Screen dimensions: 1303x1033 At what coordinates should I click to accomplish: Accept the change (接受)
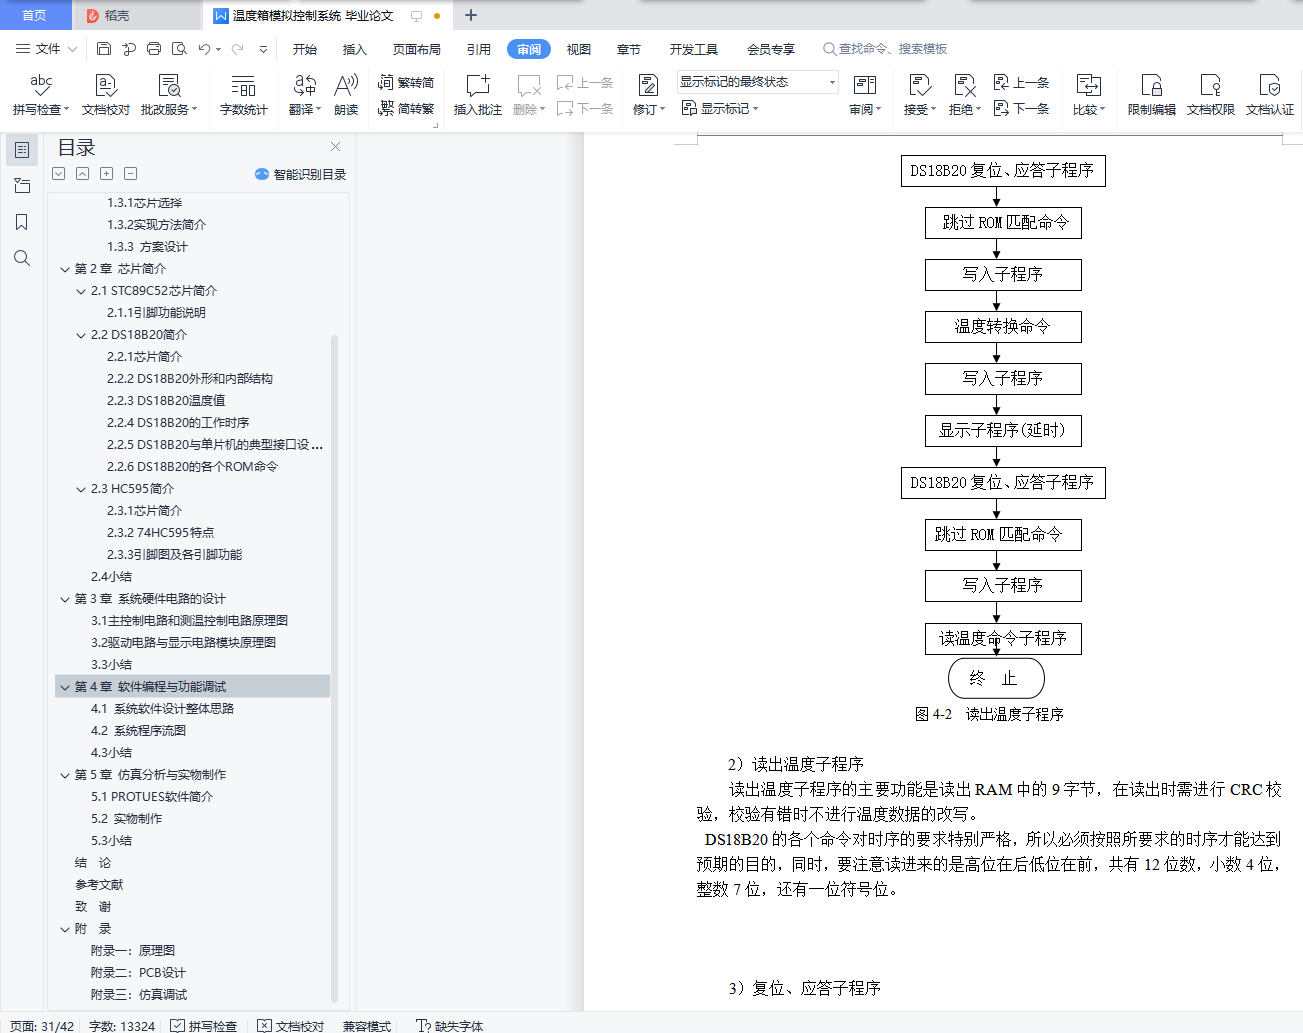[920, 95]
